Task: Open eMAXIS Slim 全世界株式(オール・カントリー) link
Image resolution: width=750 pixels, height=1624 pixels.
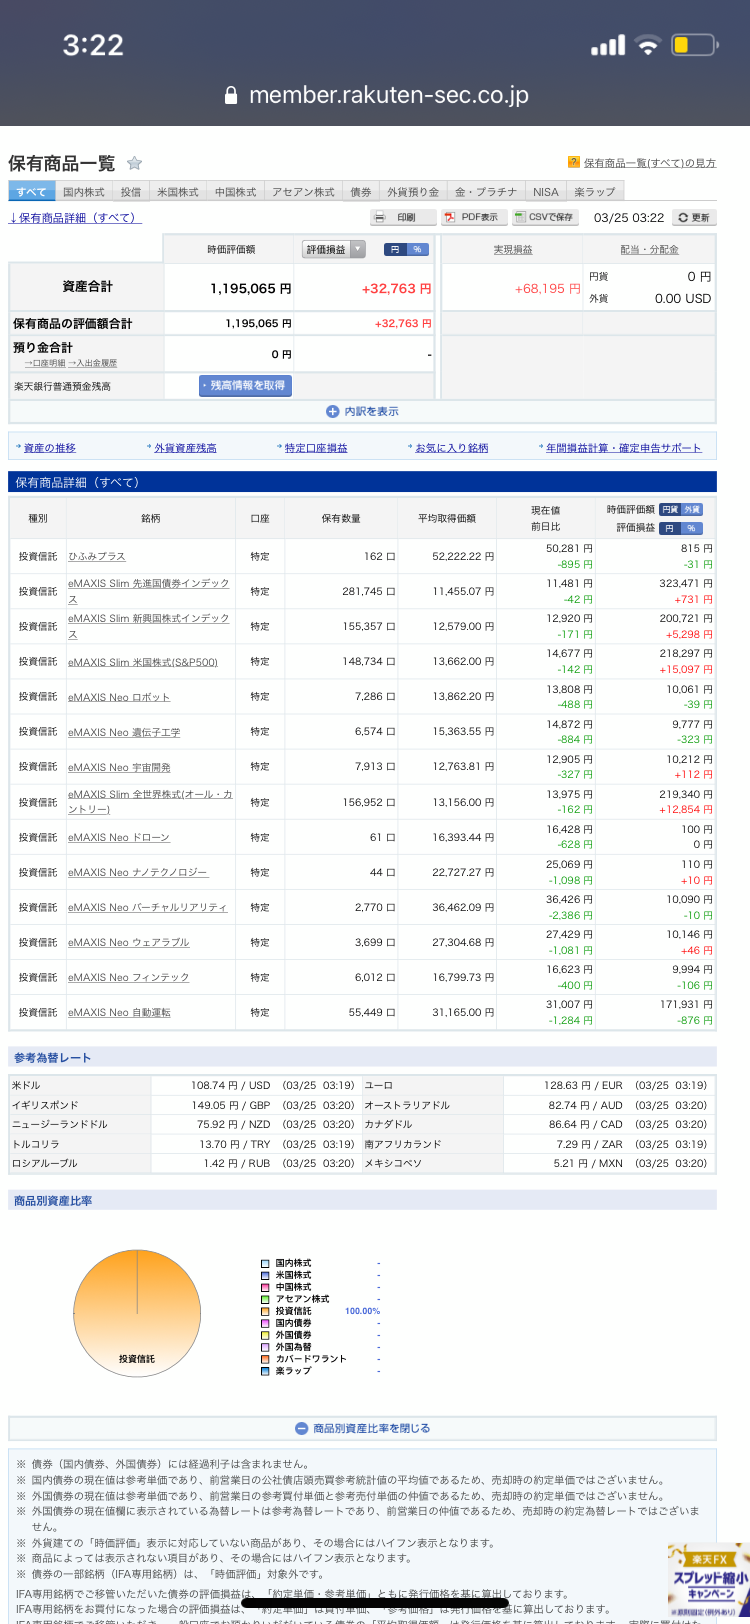Action: coord(150,802)
